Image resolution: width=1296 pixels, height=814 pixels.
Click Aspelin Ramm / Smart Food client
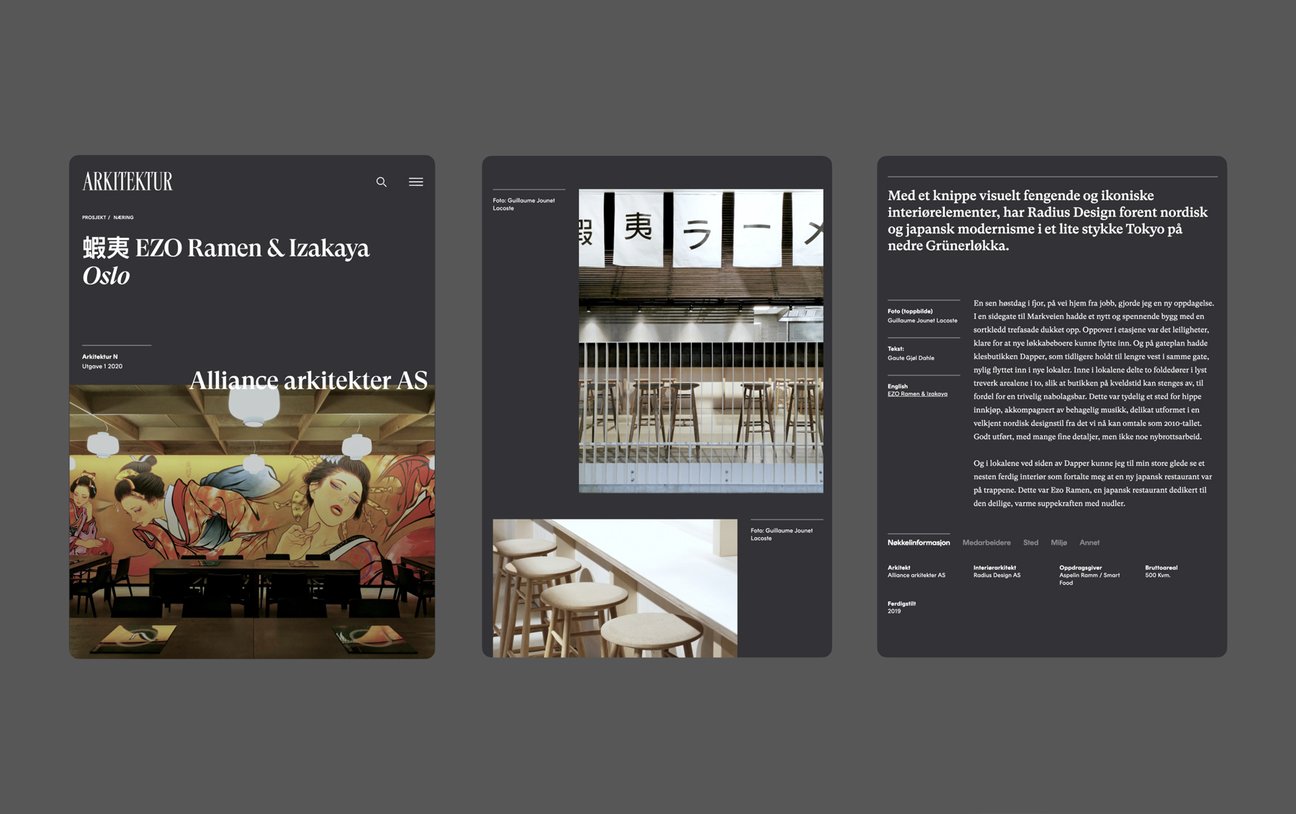[x=1089, y=578]
